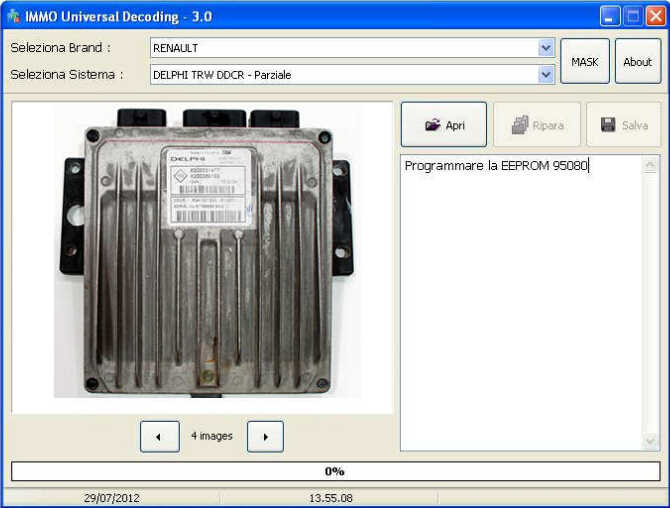Click the Salva save button

coord(623,125)
